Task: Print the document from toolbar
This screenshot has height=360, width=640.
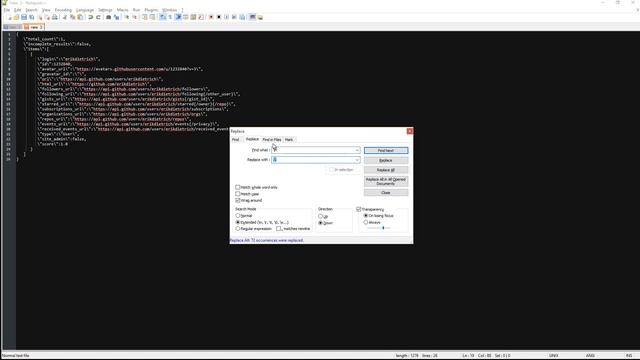Action: pos(55,17)
